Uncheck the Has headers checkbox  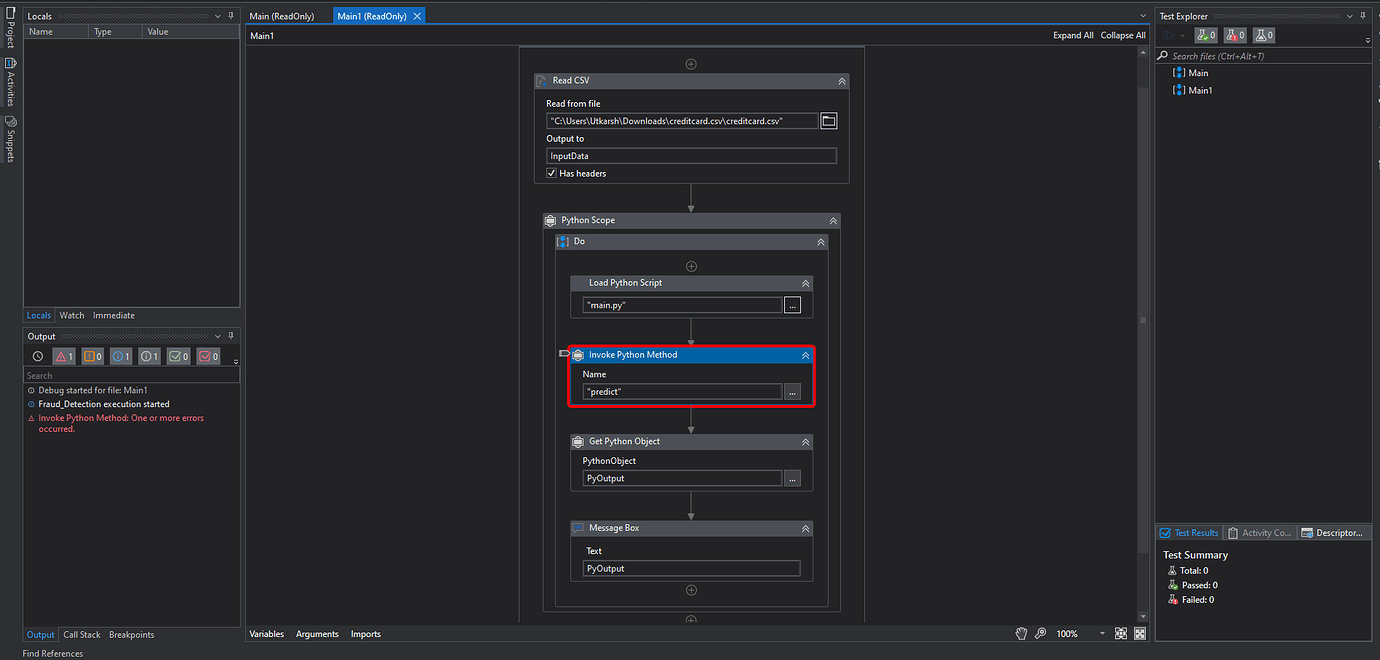coord(551,173)
